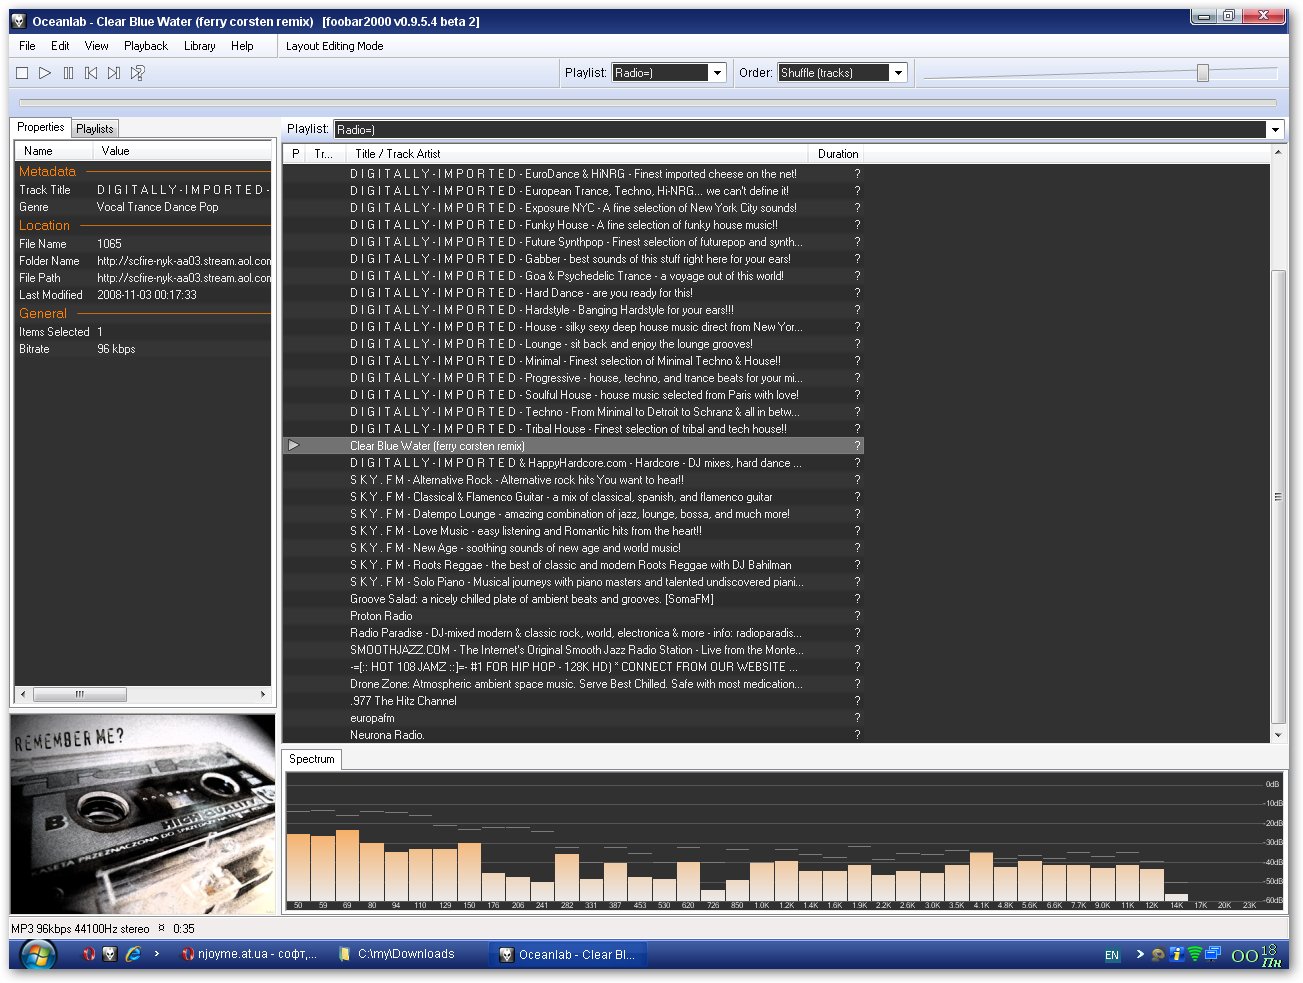Screen dimensions: 1303x983
Task: Click the cassette album art image
Action: pos(143,813)
